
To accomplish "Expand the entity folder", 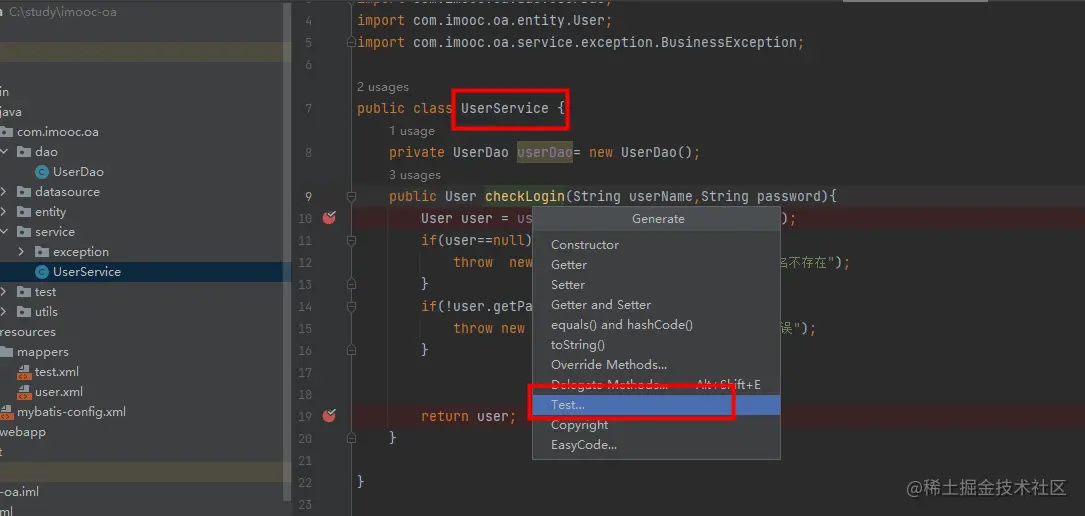I will (3, 212).
